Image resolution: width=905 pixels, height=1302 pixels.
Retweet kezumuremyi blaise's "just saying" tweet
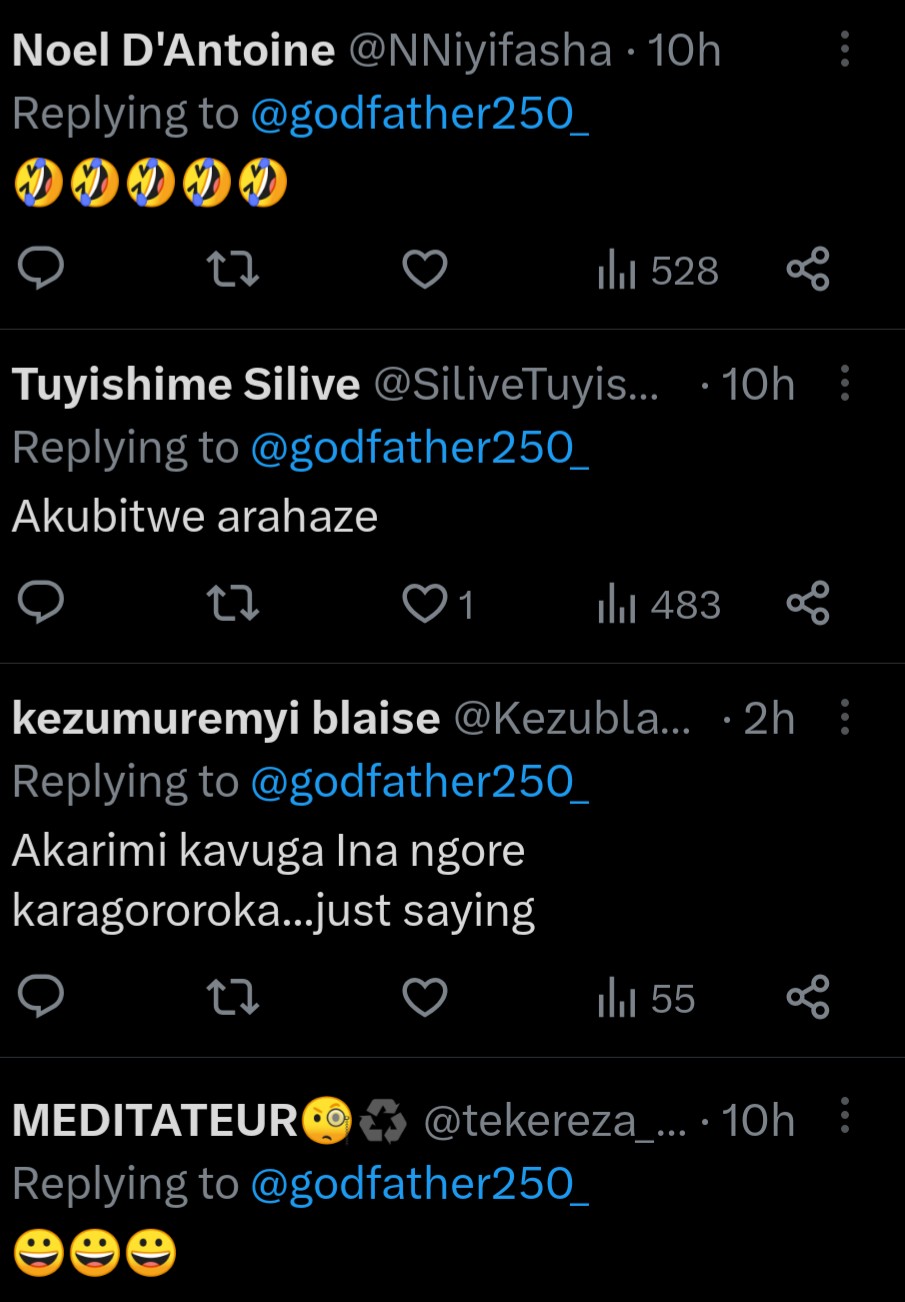pos(232,997)
